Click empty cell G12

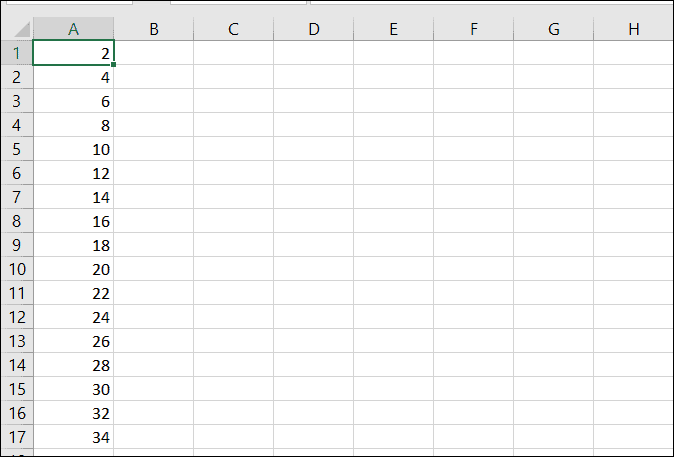tap(554, 317)
